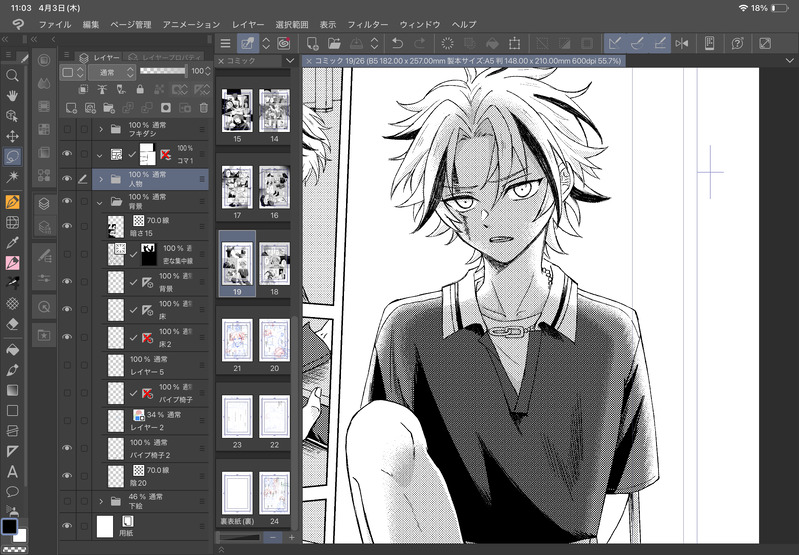Viewport: 799px width, 555px height.
Task: Select the black main color swatch
Action: [9, 526]
